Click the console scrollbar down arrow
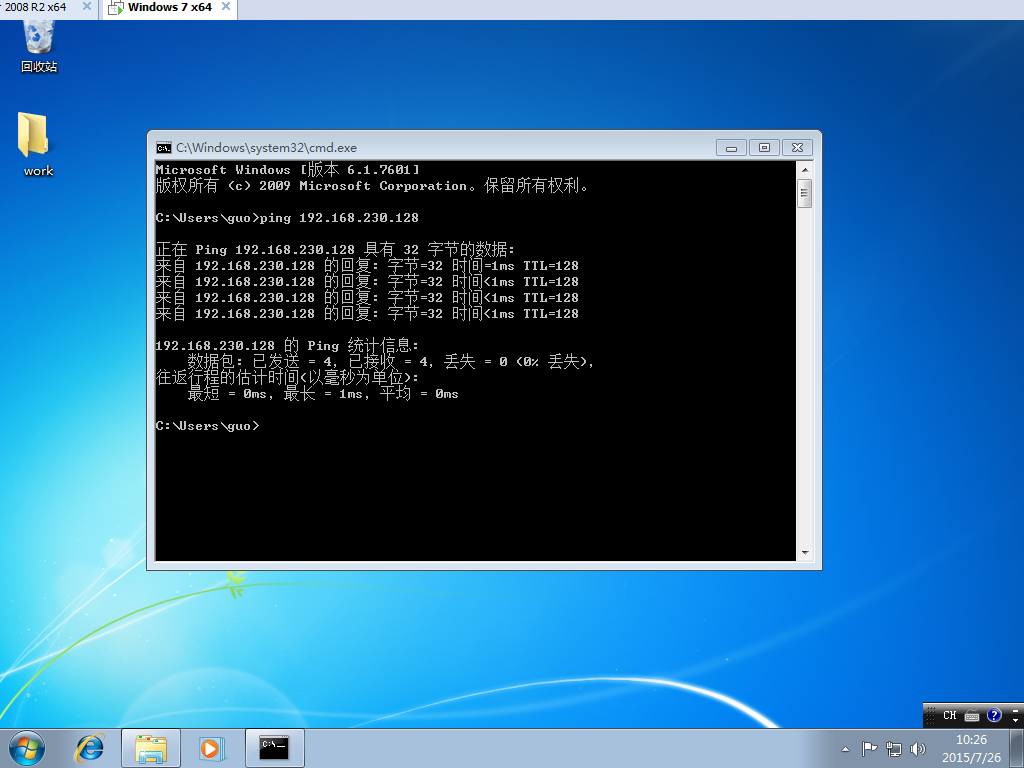The width and height of the screenshot is (1024, 768). [x=804, y=552]
